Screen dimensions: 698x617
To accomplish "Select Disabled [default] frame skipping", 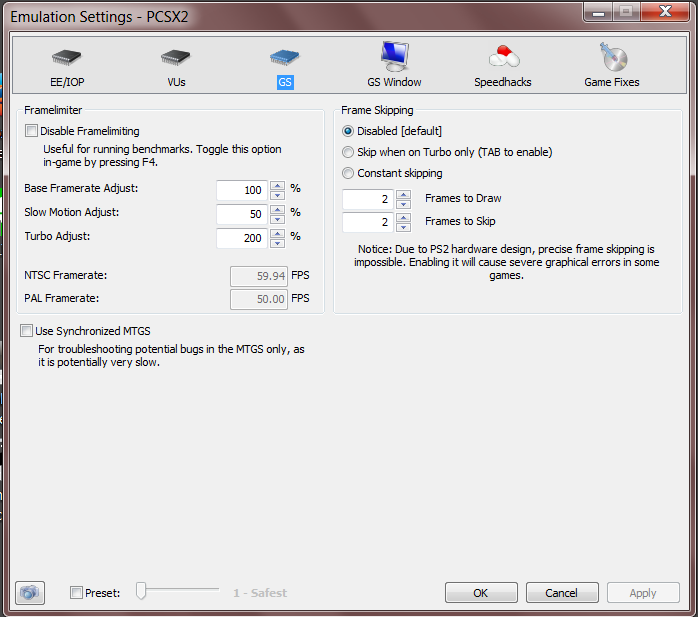I will pyautogui.click(x=348, y=131).
